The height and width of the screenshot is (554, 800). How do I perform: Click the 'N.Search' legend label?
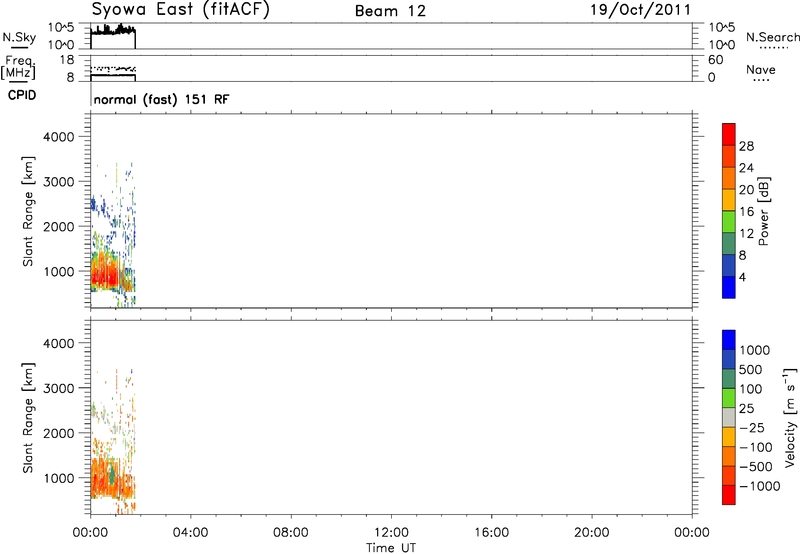point(772,37)
